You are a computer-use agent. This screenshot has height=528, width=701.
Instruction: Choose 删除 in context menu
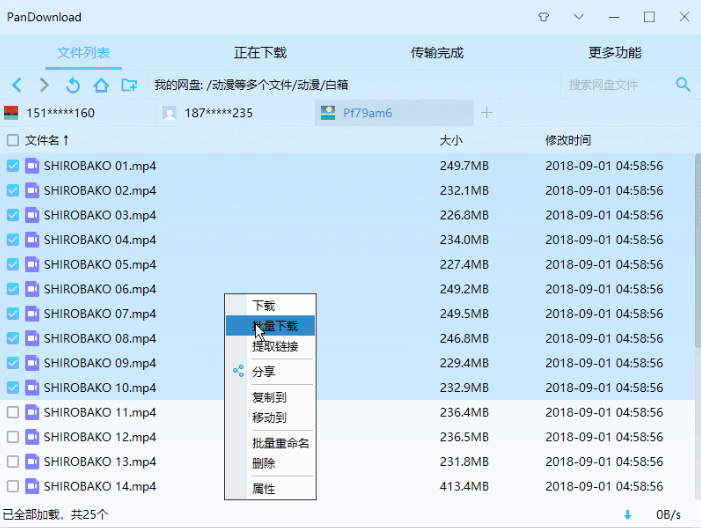(x=270, y=463)
